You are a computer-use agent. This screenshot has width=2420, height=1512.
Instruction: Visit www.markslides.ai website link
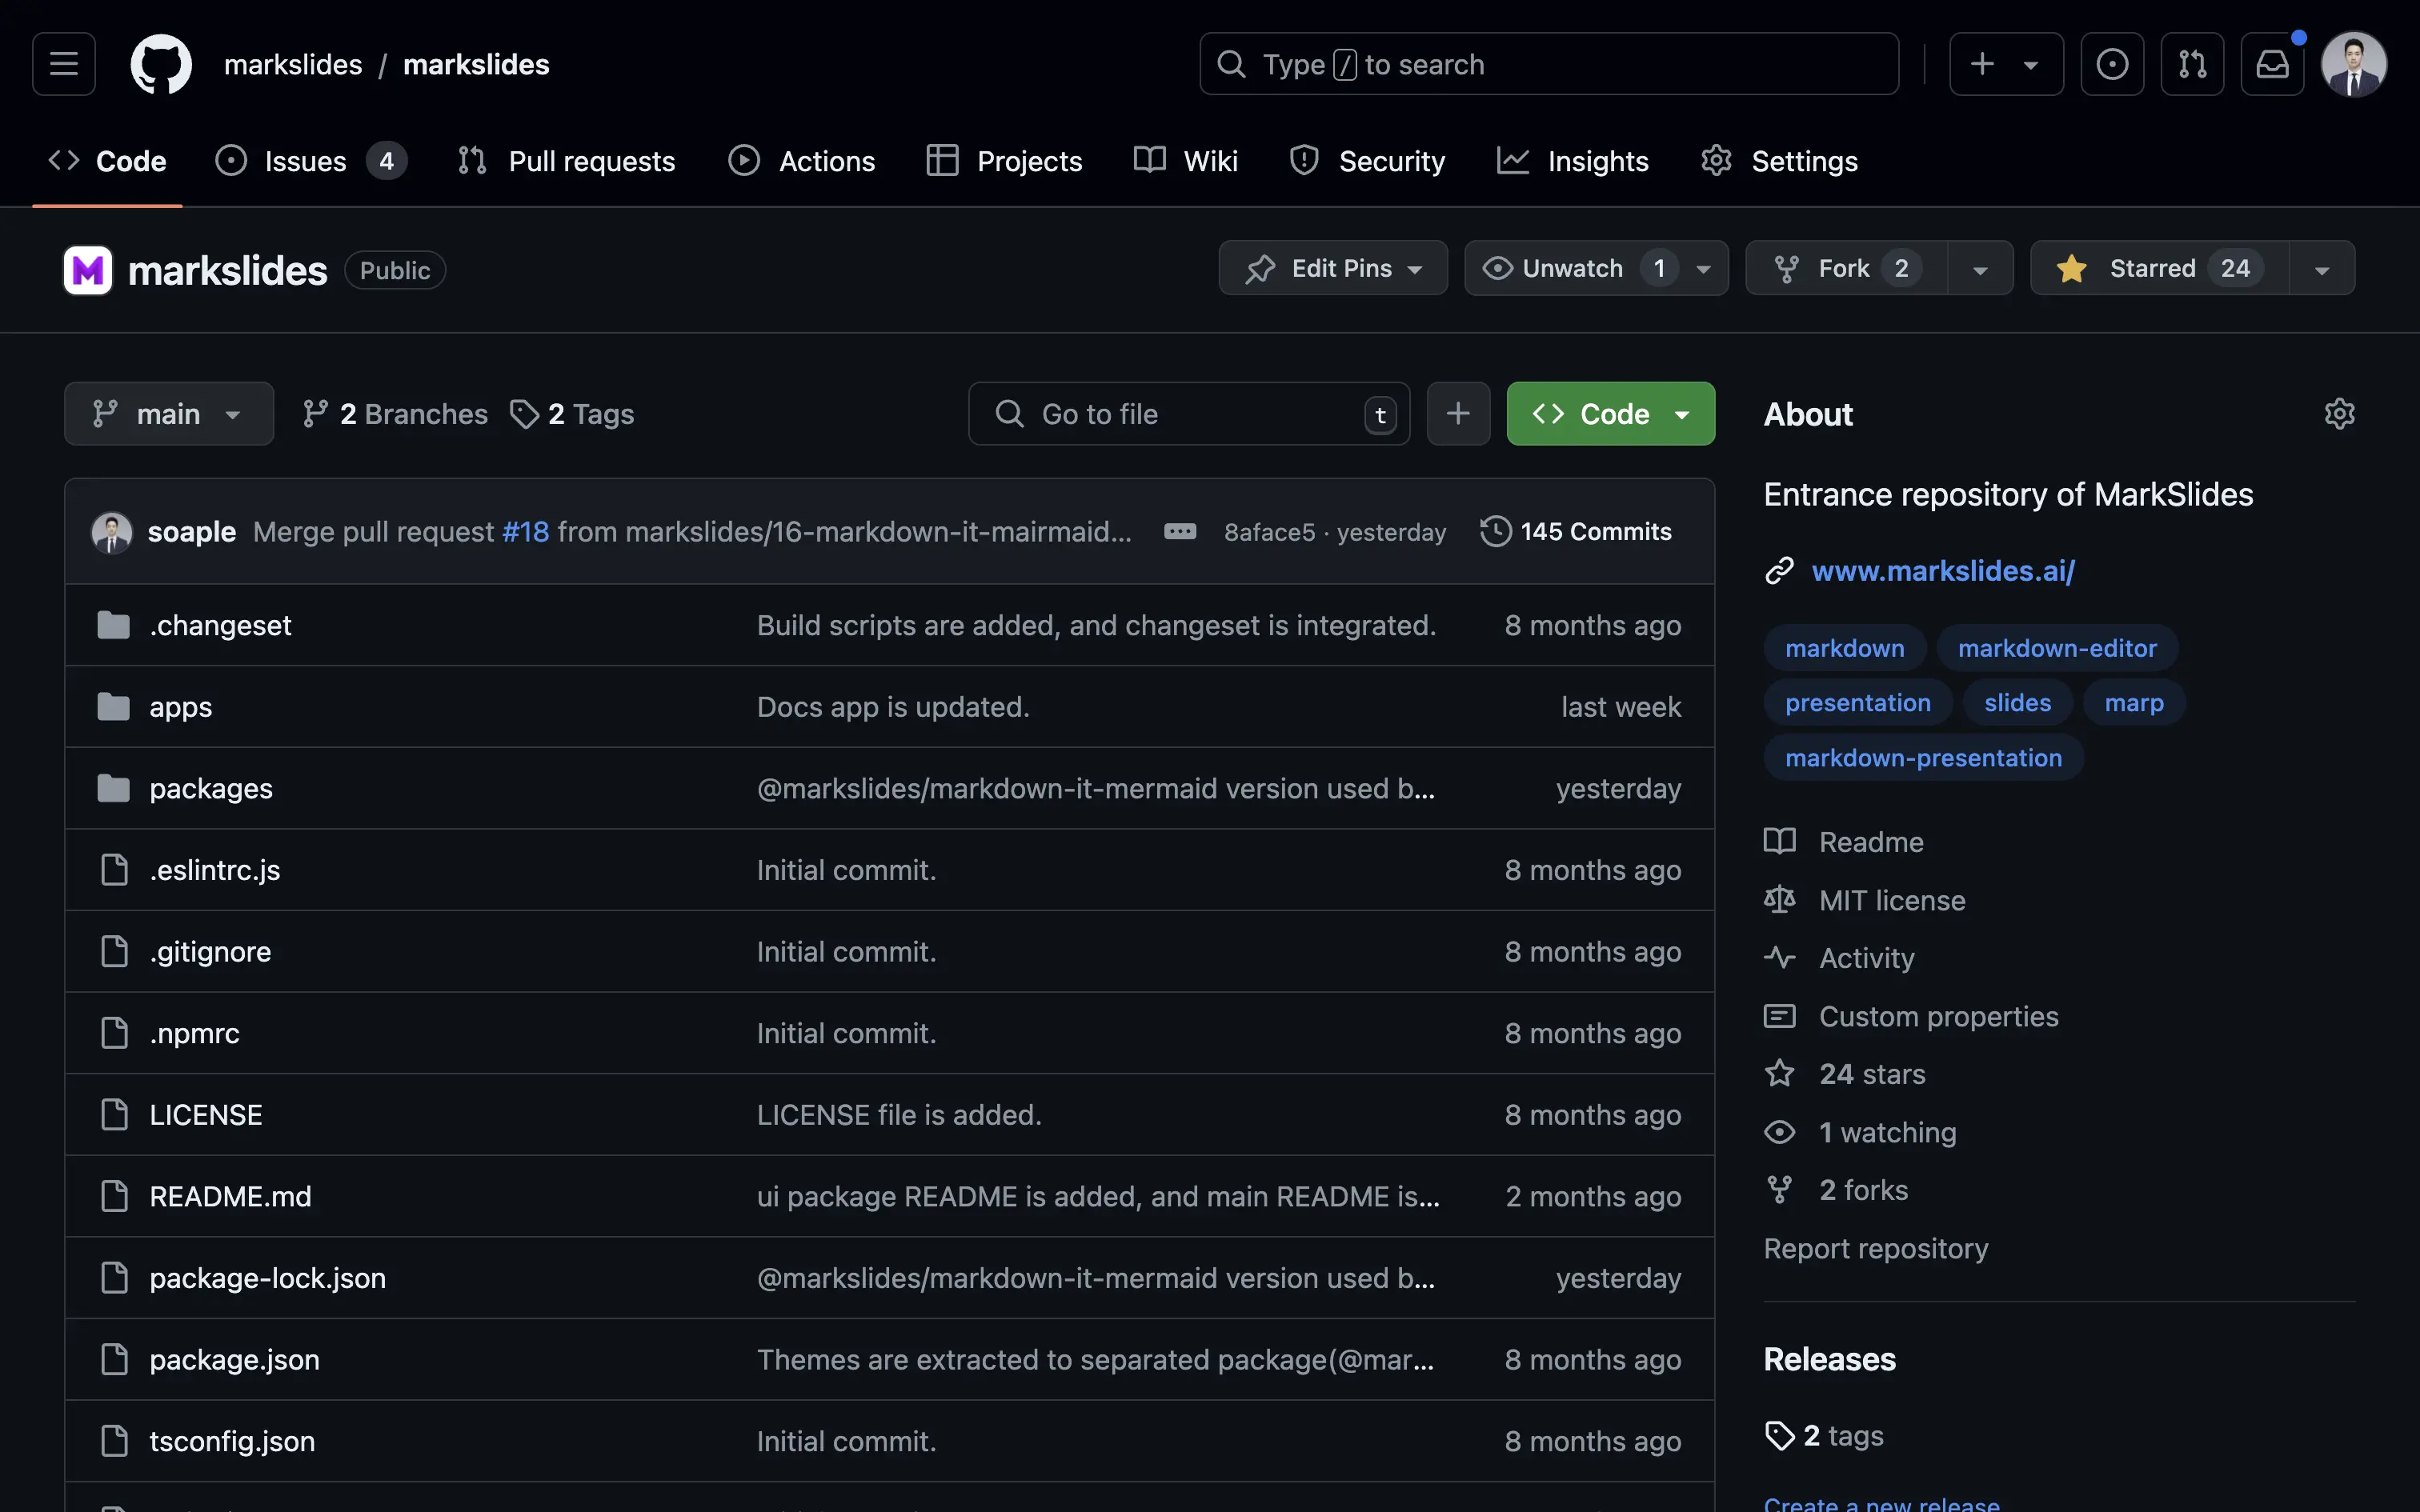point(1943,571)
